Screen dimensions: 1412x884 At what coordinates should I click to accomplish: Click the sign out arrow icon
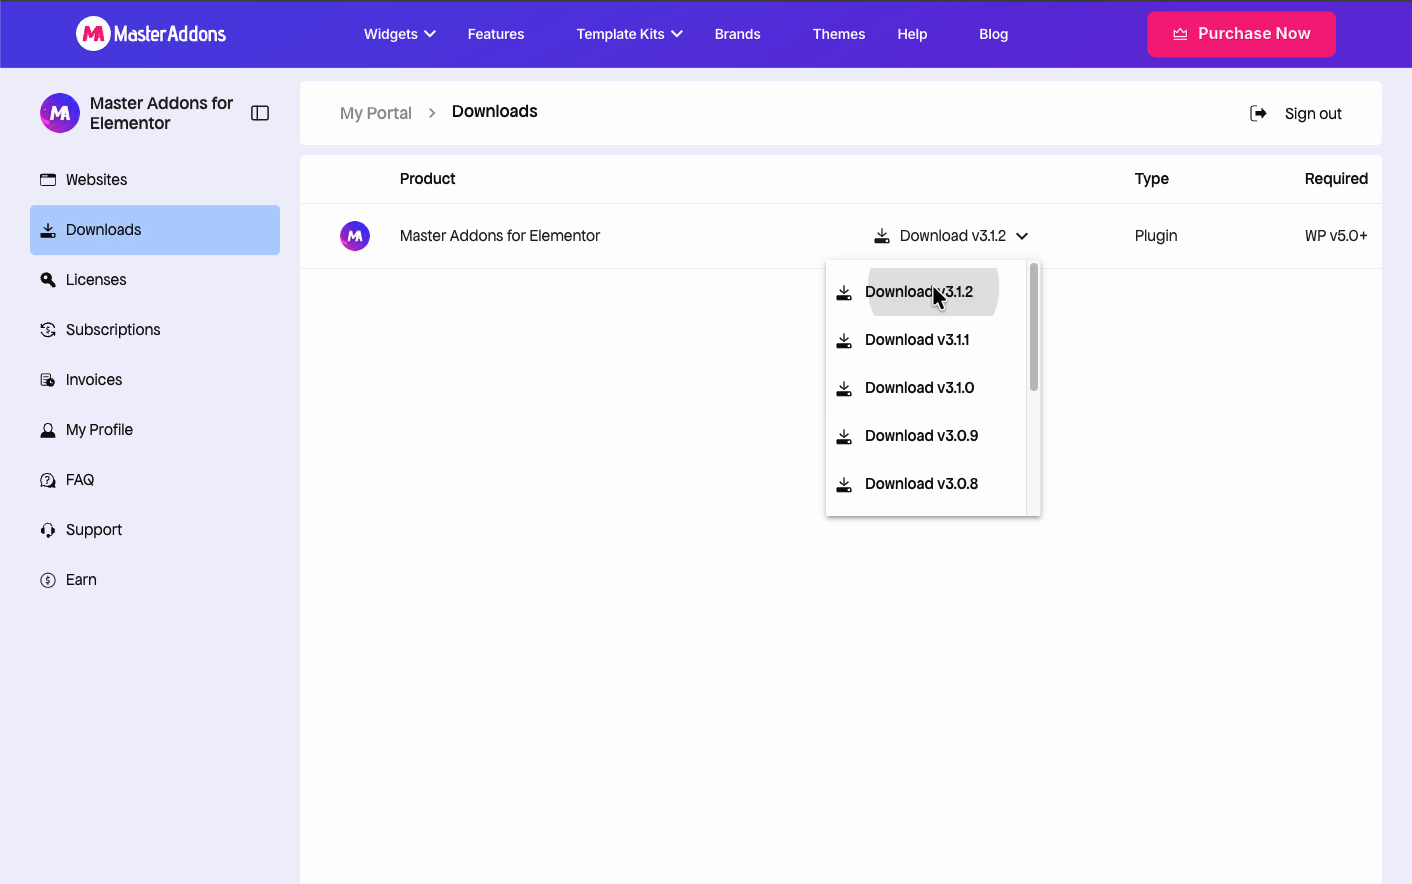(x=1259, y=113)
